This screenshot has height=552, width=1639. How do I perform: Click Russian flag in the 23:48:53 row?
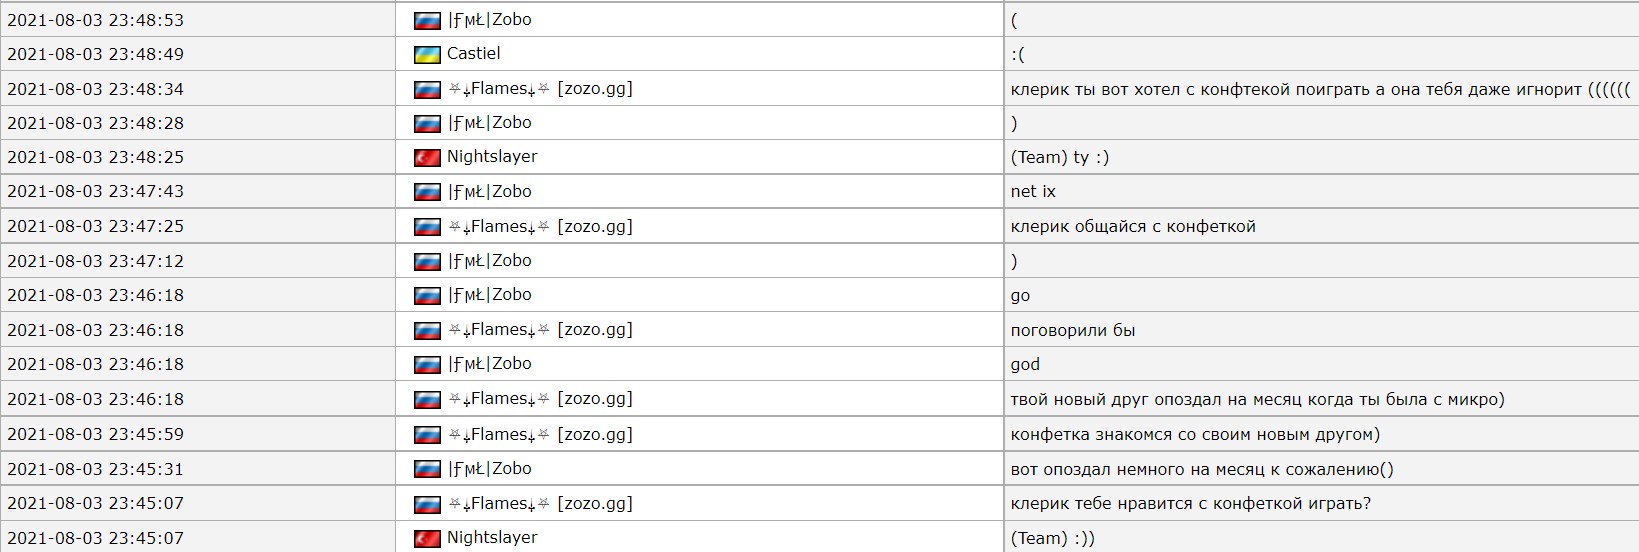point(427,21)
